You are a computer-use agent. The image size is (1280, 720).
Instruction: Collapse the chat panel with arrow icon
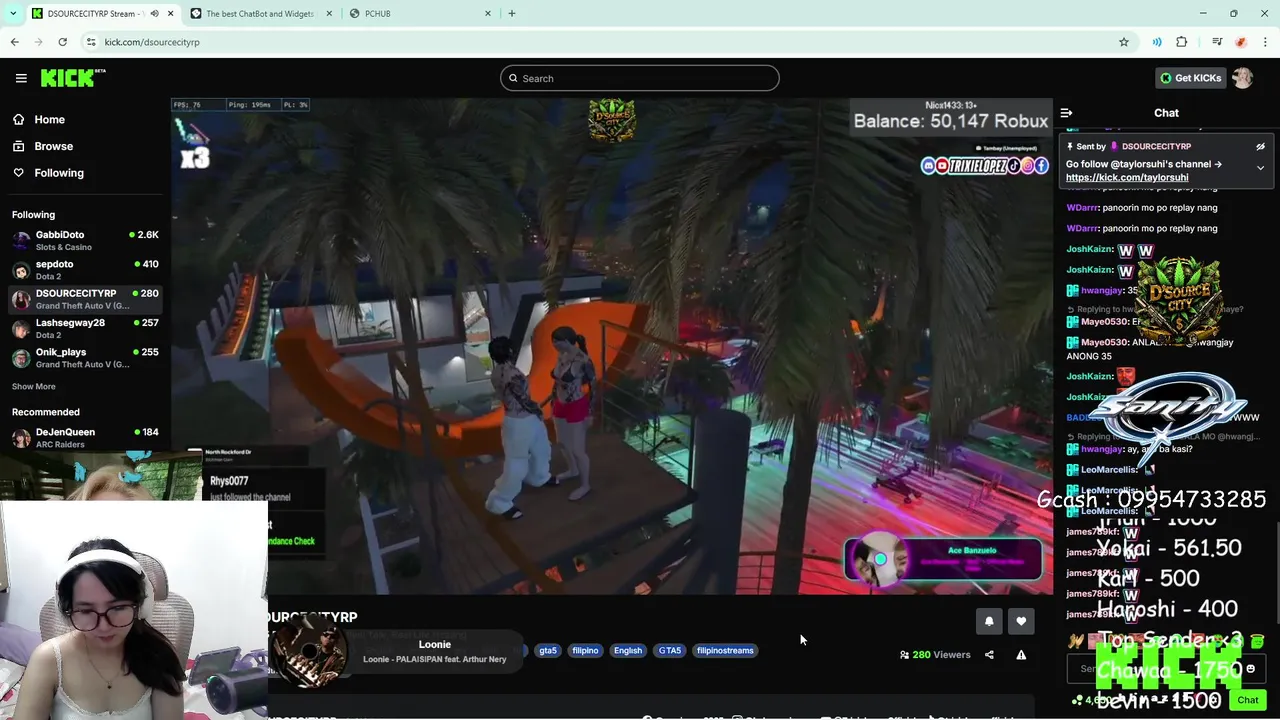[x=1066, y=113]
